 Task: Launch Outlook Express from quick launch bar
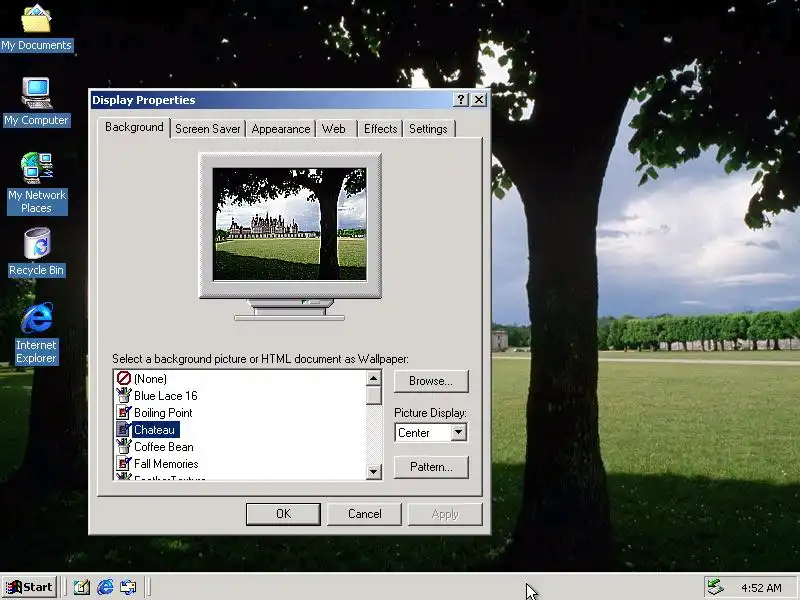tap(128, 587)
